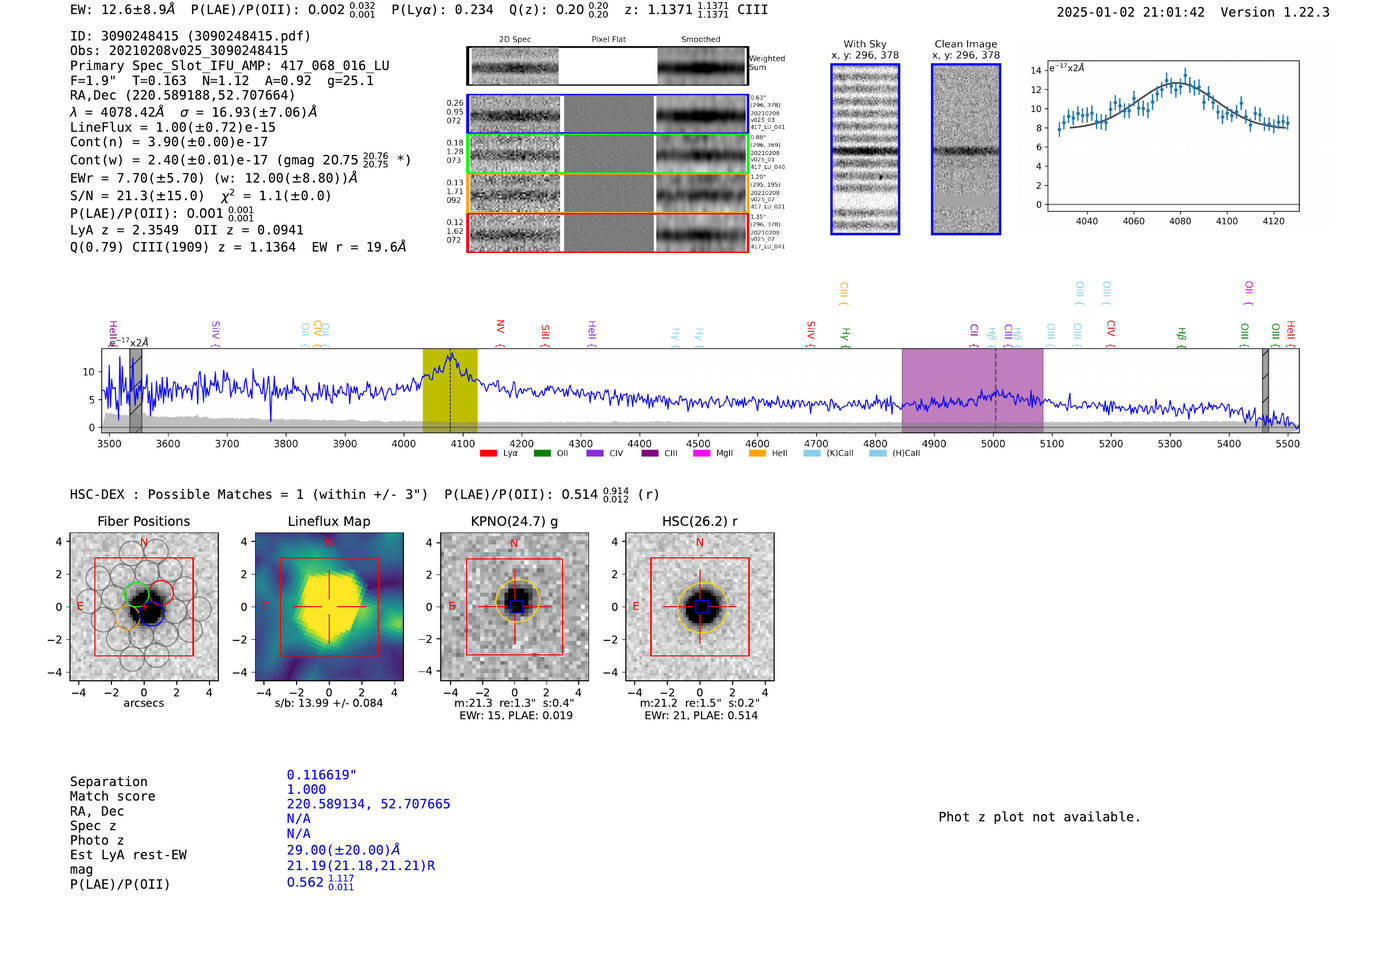Open the With Sky 2D cutout
The width and height of the screenshot is (1400, 953).
(x=865, y=149)
